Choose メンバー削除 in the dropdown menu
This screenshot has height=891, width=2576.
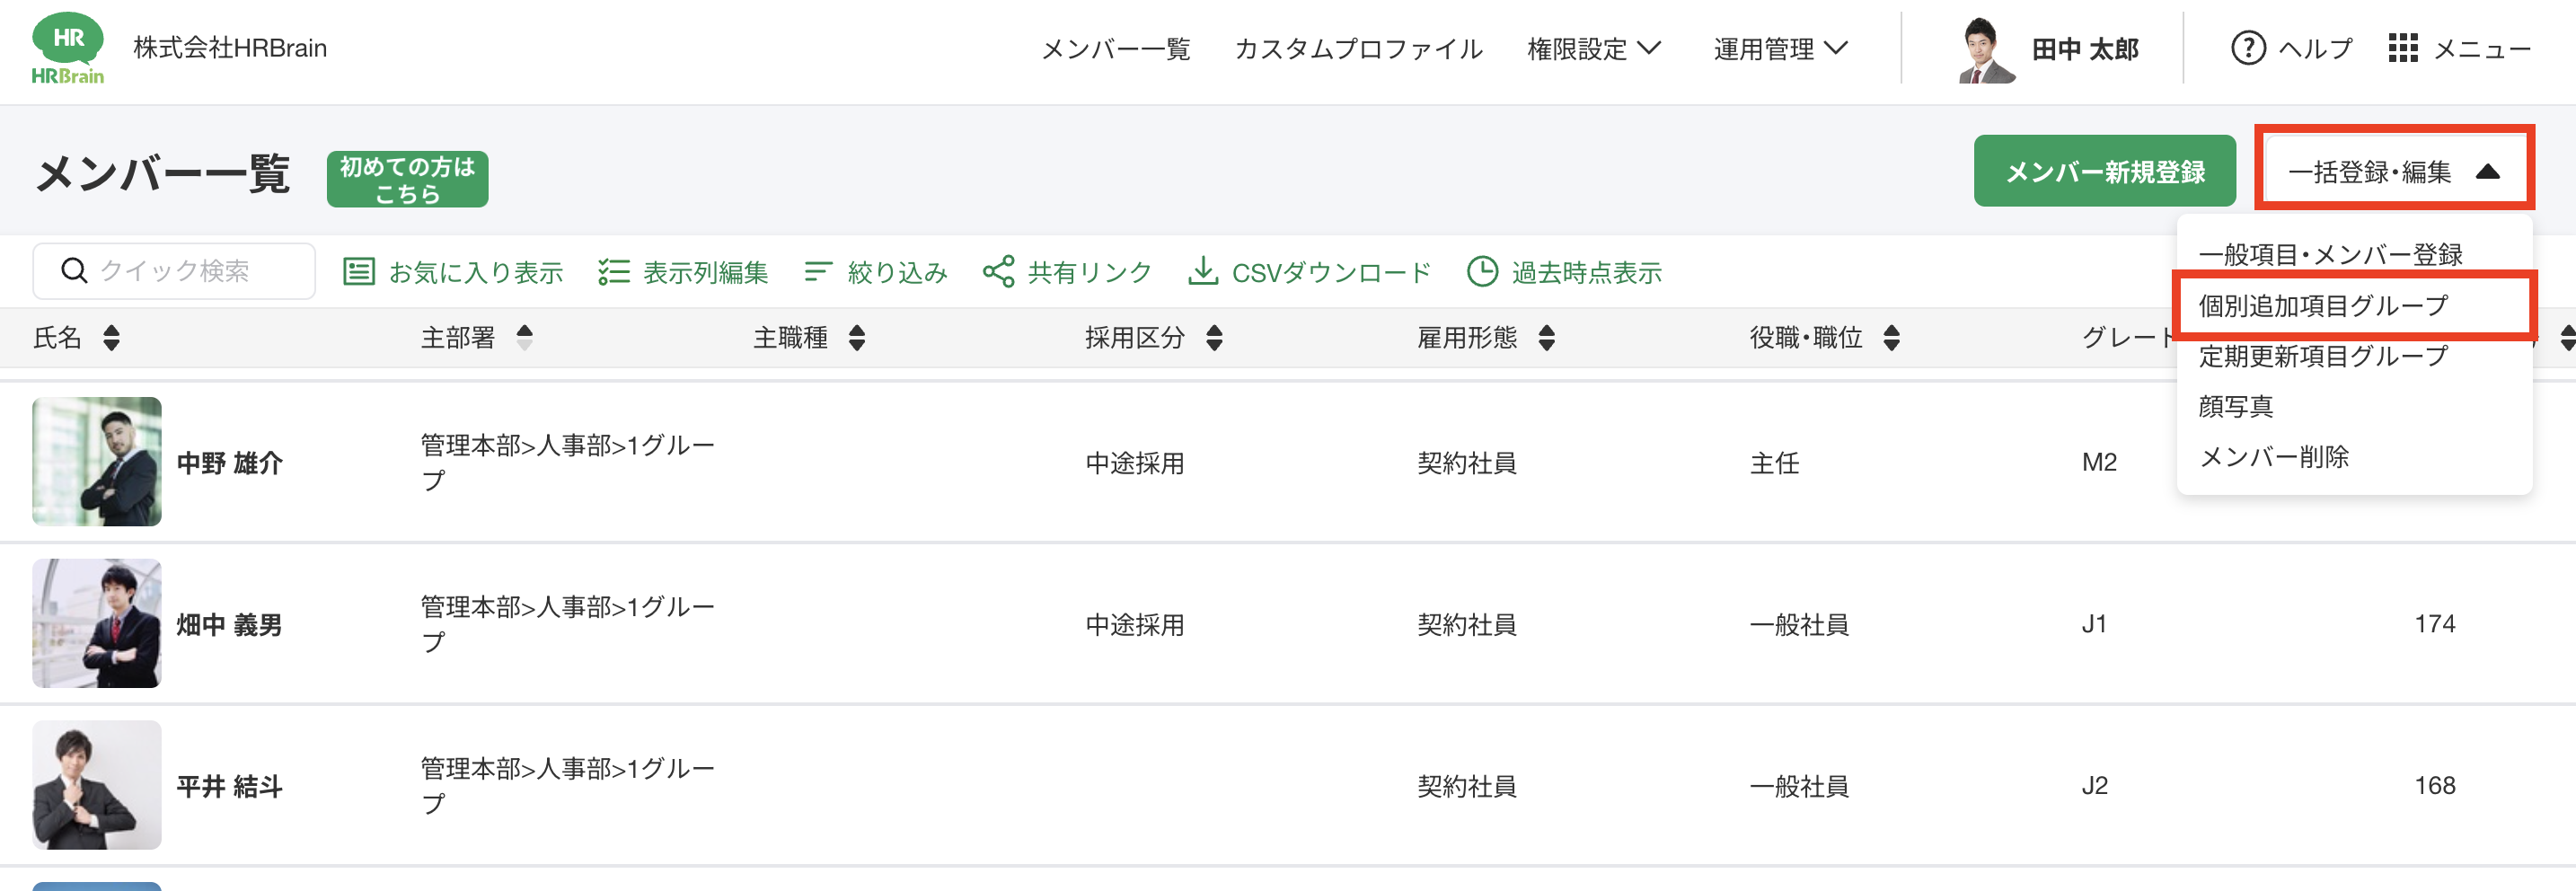pos(2274,457)
